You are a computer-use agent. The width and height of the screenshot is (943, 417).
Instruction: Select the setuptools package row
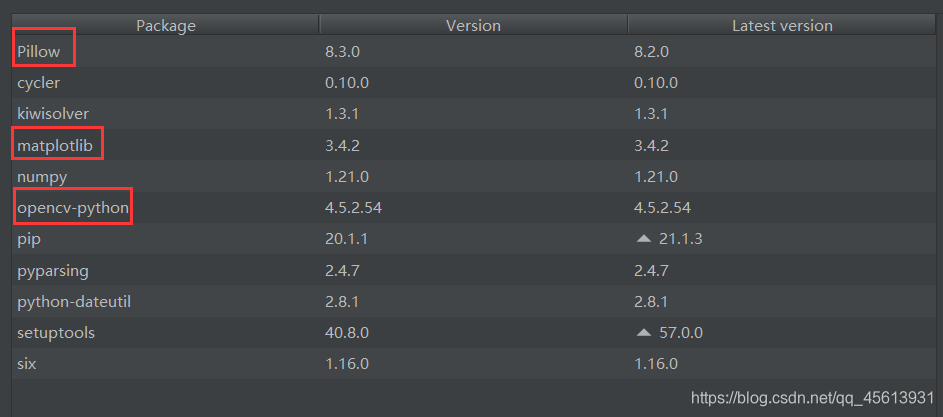(x=474, y=333)
